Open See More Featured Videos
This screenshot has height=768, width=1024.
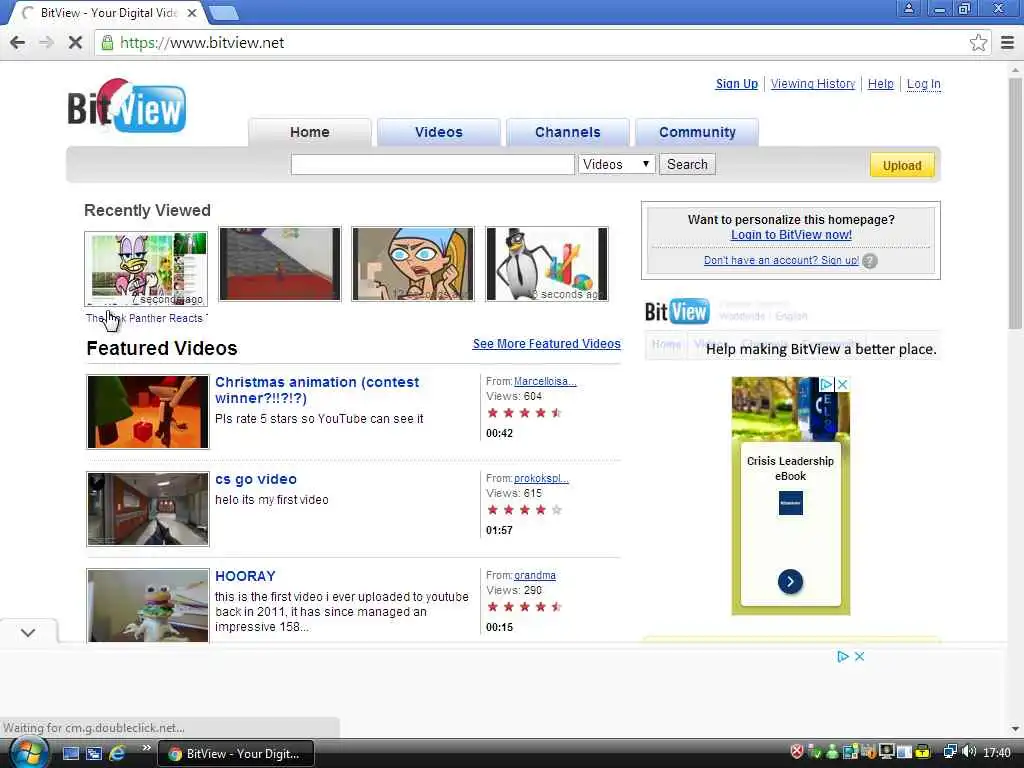(547, 344)
